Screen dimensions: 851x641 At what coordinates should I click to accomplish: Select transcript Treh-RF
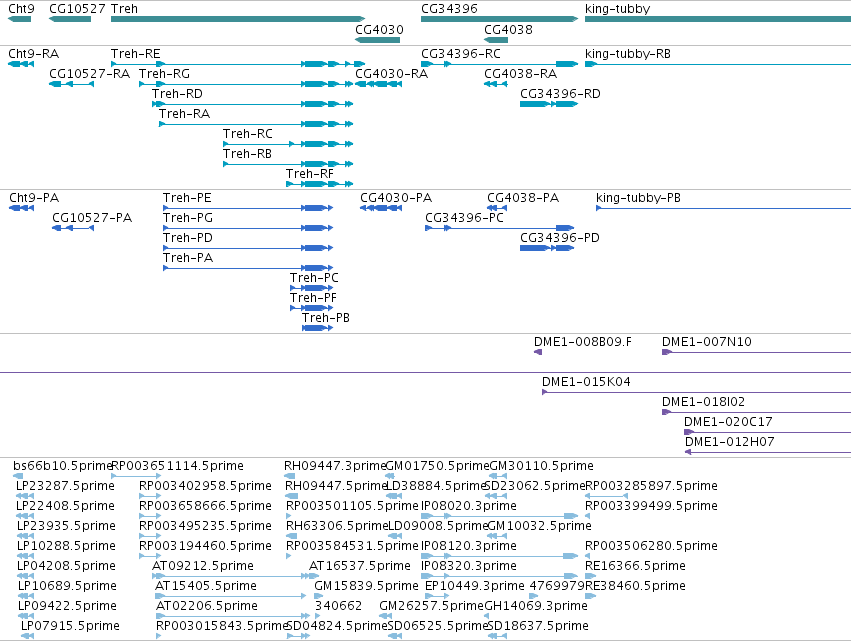[320, 184]
